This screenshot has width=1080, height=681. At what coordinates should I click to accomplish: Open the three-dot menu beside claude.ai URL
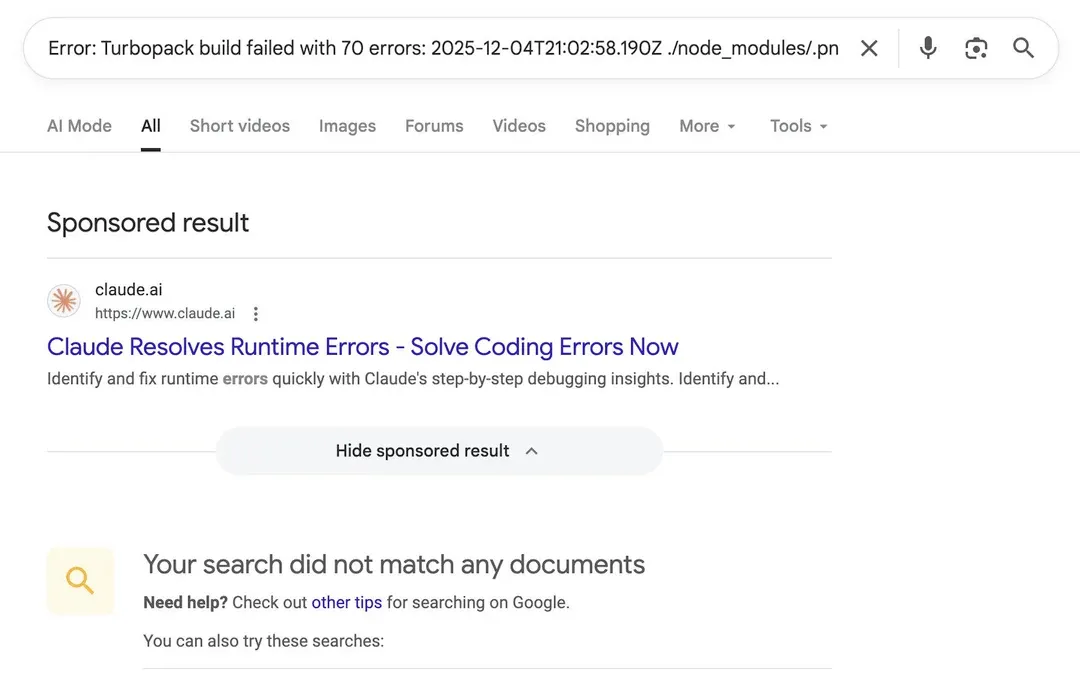(x=256, y=313)
